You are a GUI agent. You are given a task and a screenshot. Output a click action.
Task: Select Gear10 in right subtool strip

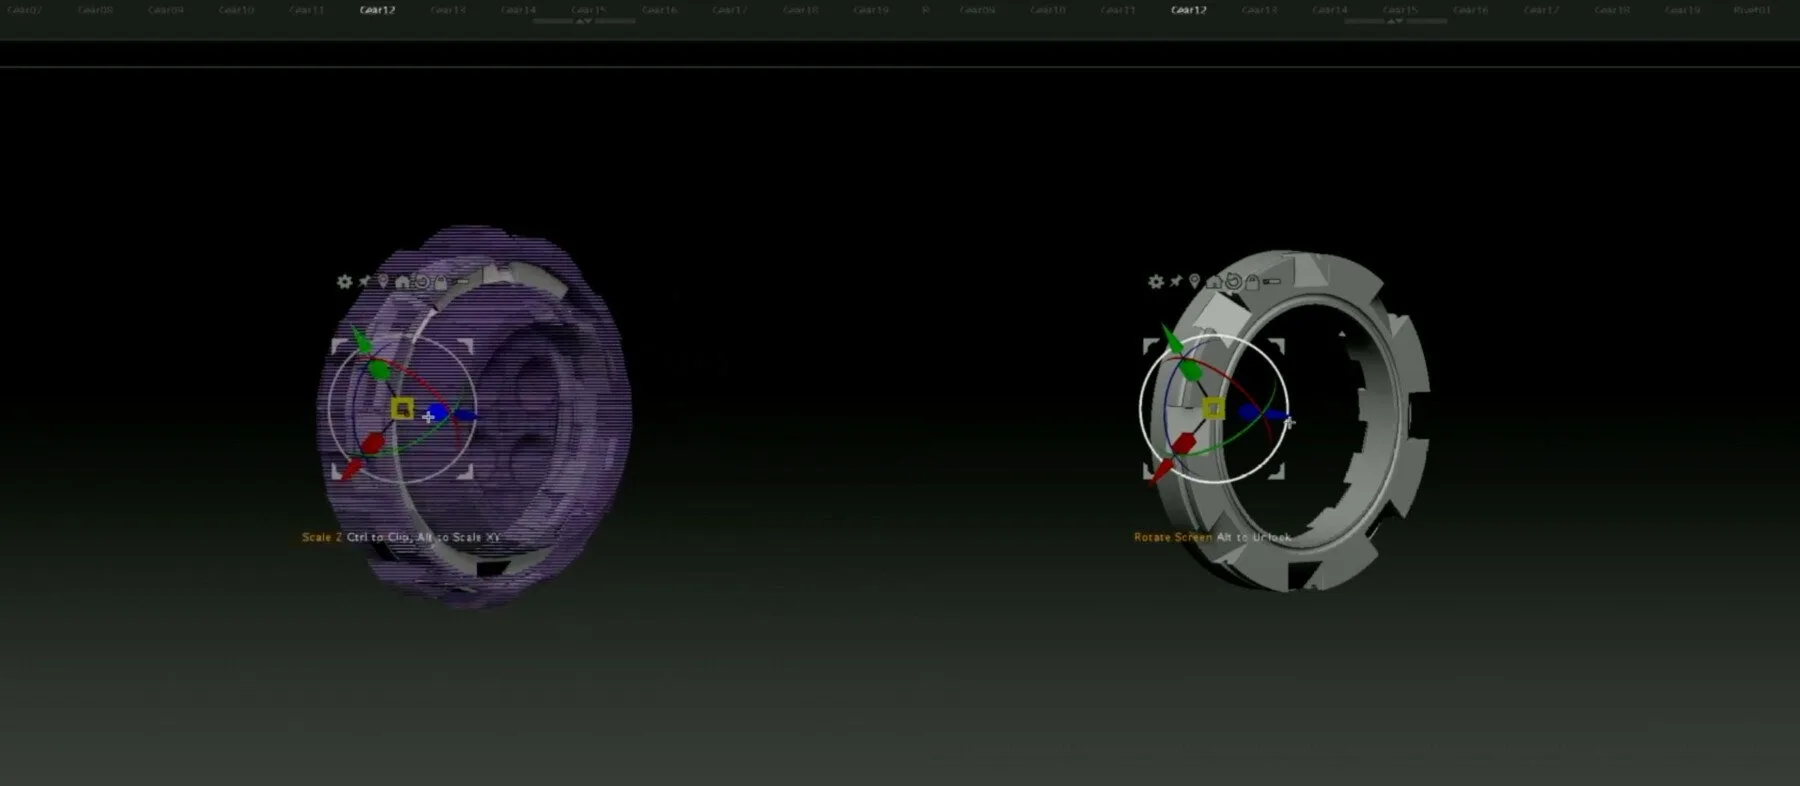(x=1048, y=10)
